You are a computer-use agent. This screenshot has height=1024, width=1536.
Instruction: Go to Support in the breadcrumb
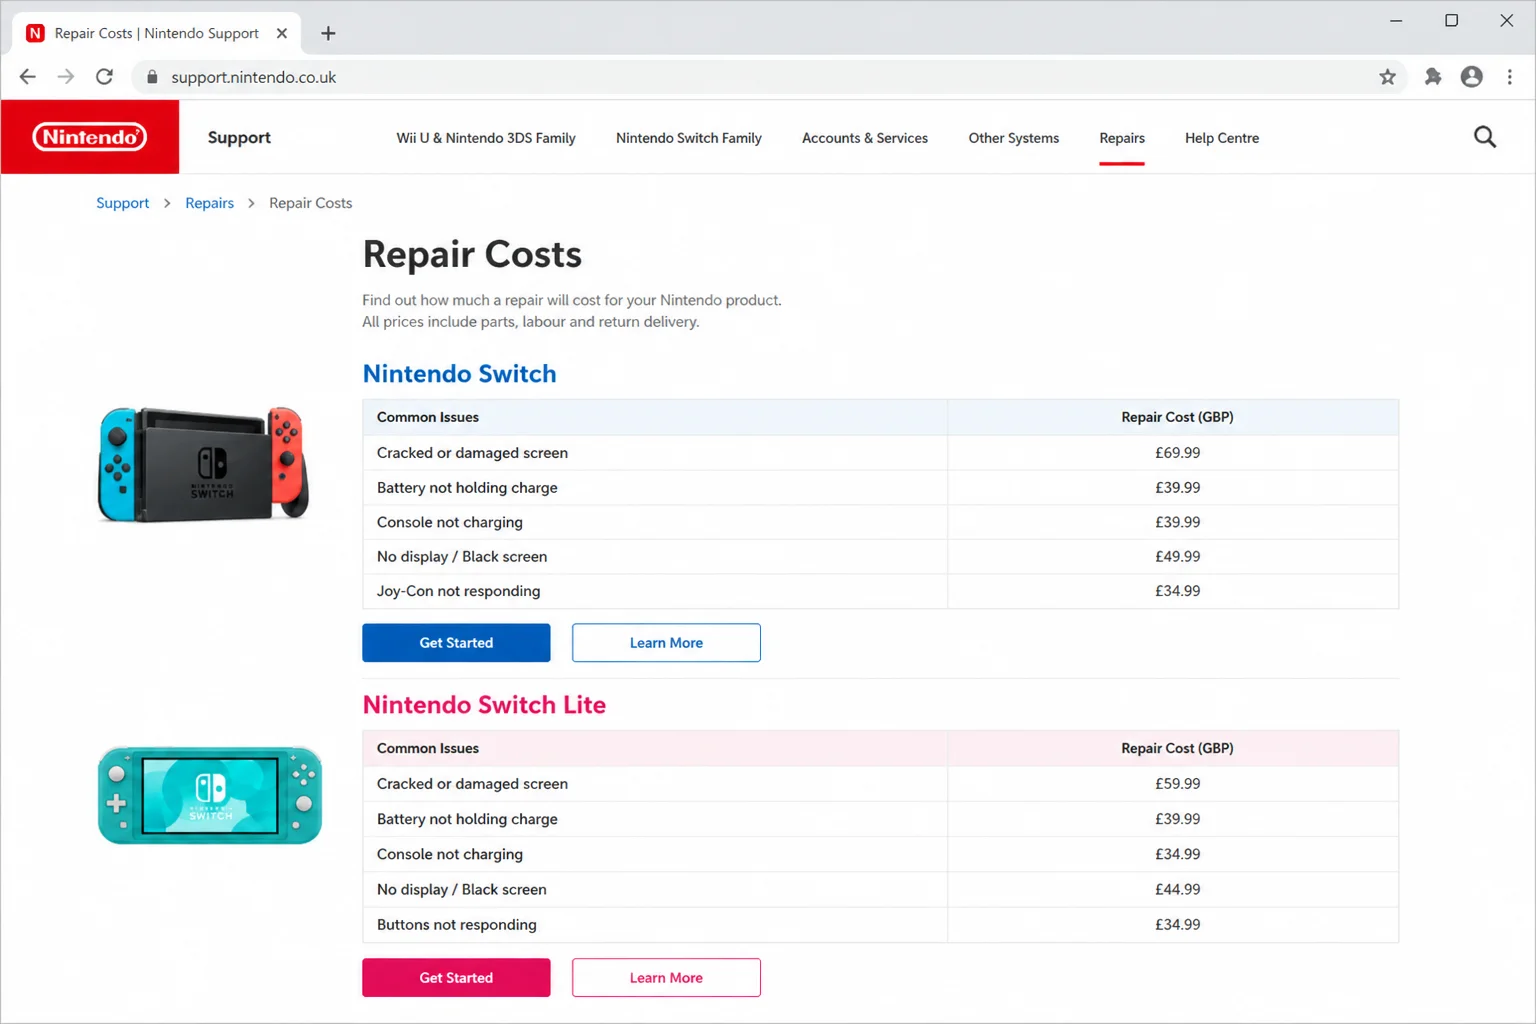click(x=122, y=203)
